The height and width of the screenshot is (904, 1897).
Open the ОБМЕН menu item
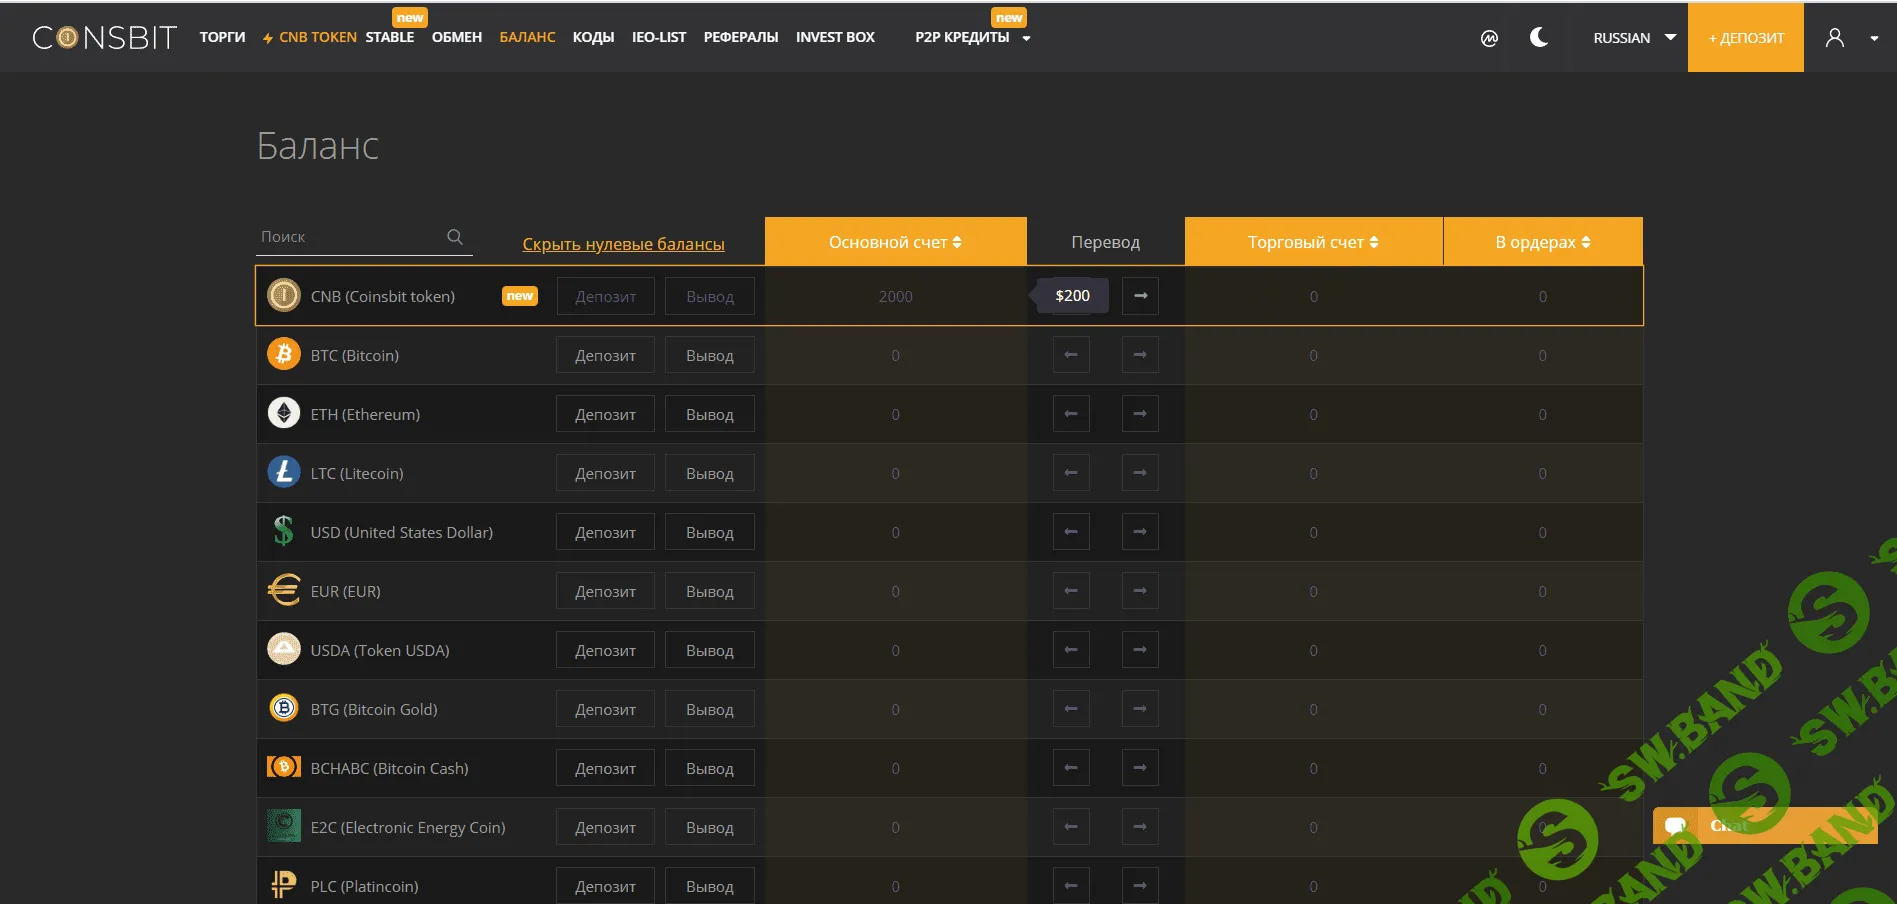(x=457, y=37)
